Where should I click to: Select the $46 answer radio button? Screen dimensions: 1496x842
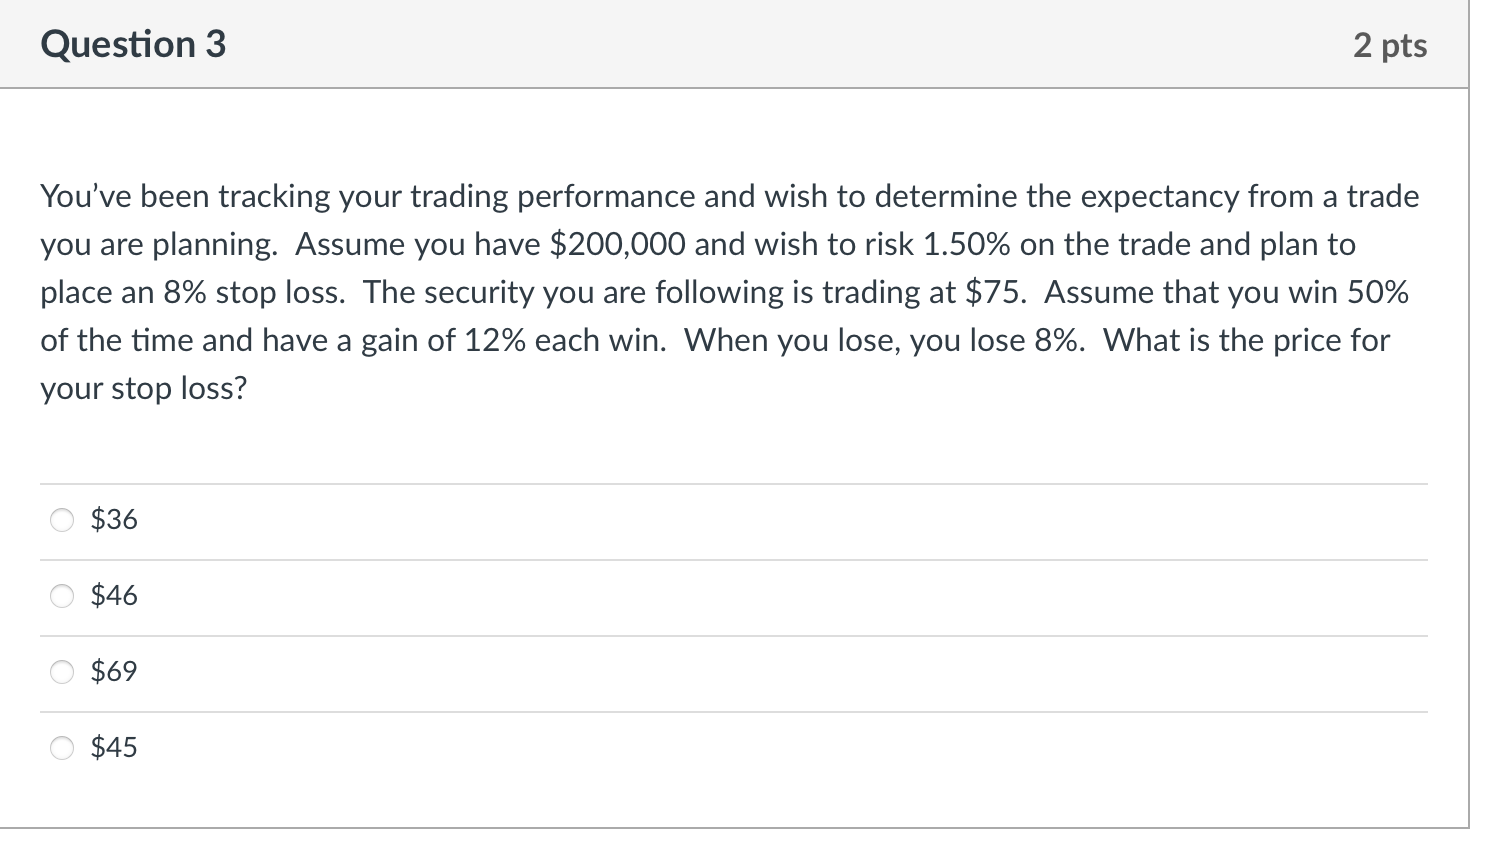pyautogui.click(x=62, y=595)
